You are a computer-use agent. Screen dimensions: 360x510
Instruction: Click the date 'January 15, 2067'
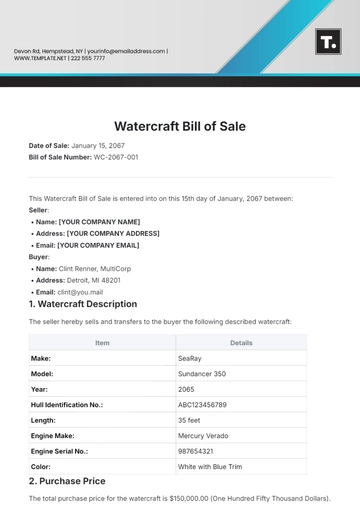pyautogui.click(x=98, y=146)
